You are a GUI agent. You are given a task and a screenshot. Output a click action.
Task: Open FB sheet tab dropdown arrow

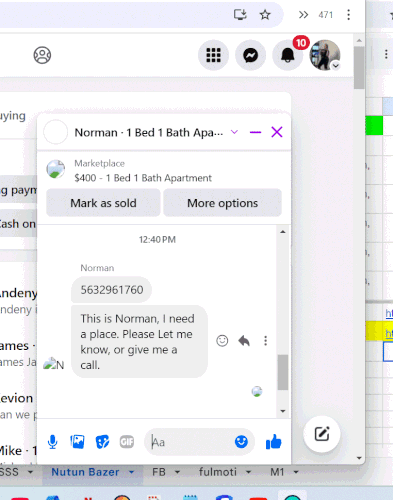click(x=177, y=472)
